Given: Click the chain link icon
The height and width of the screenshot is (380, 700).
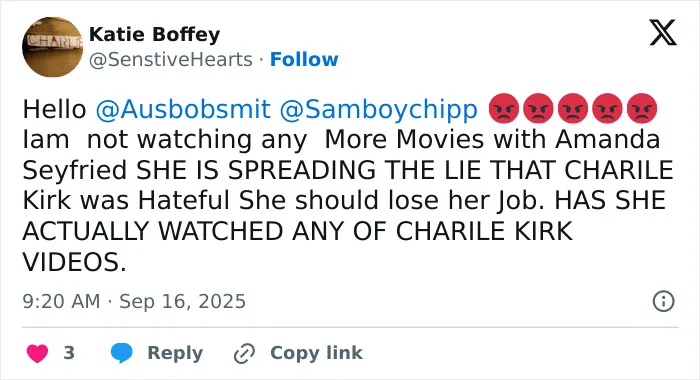Looking at the screenshot, I should 244,354.
